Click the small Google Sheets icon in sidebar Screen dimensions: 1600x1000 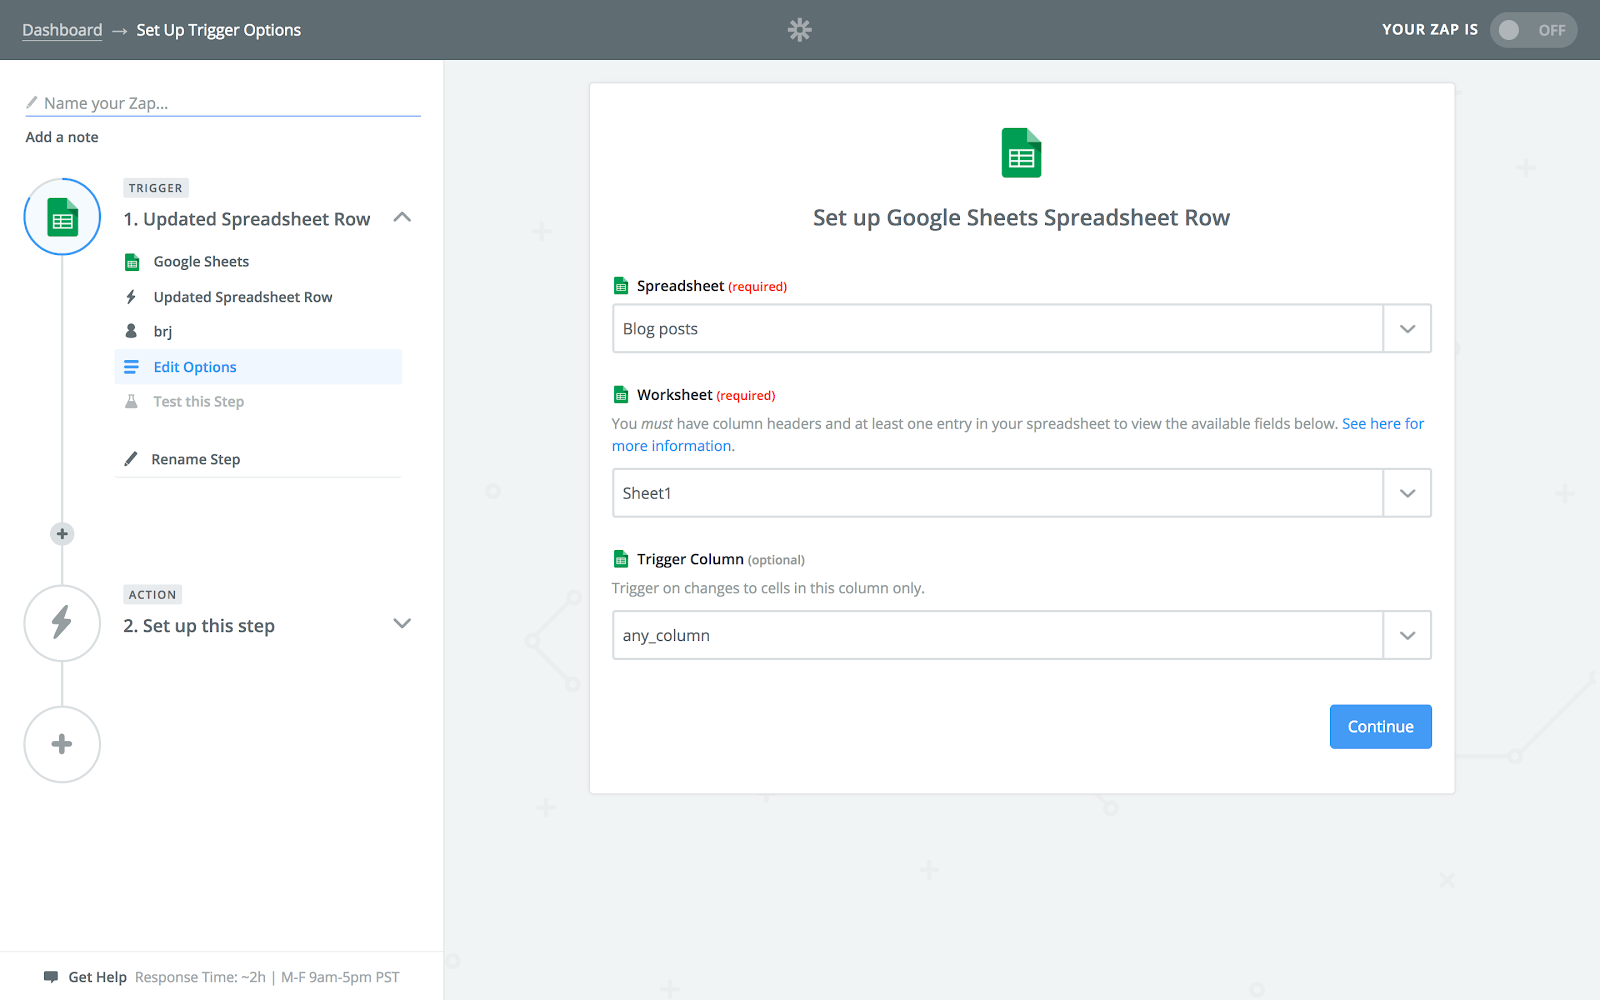(x=132, y=262)
